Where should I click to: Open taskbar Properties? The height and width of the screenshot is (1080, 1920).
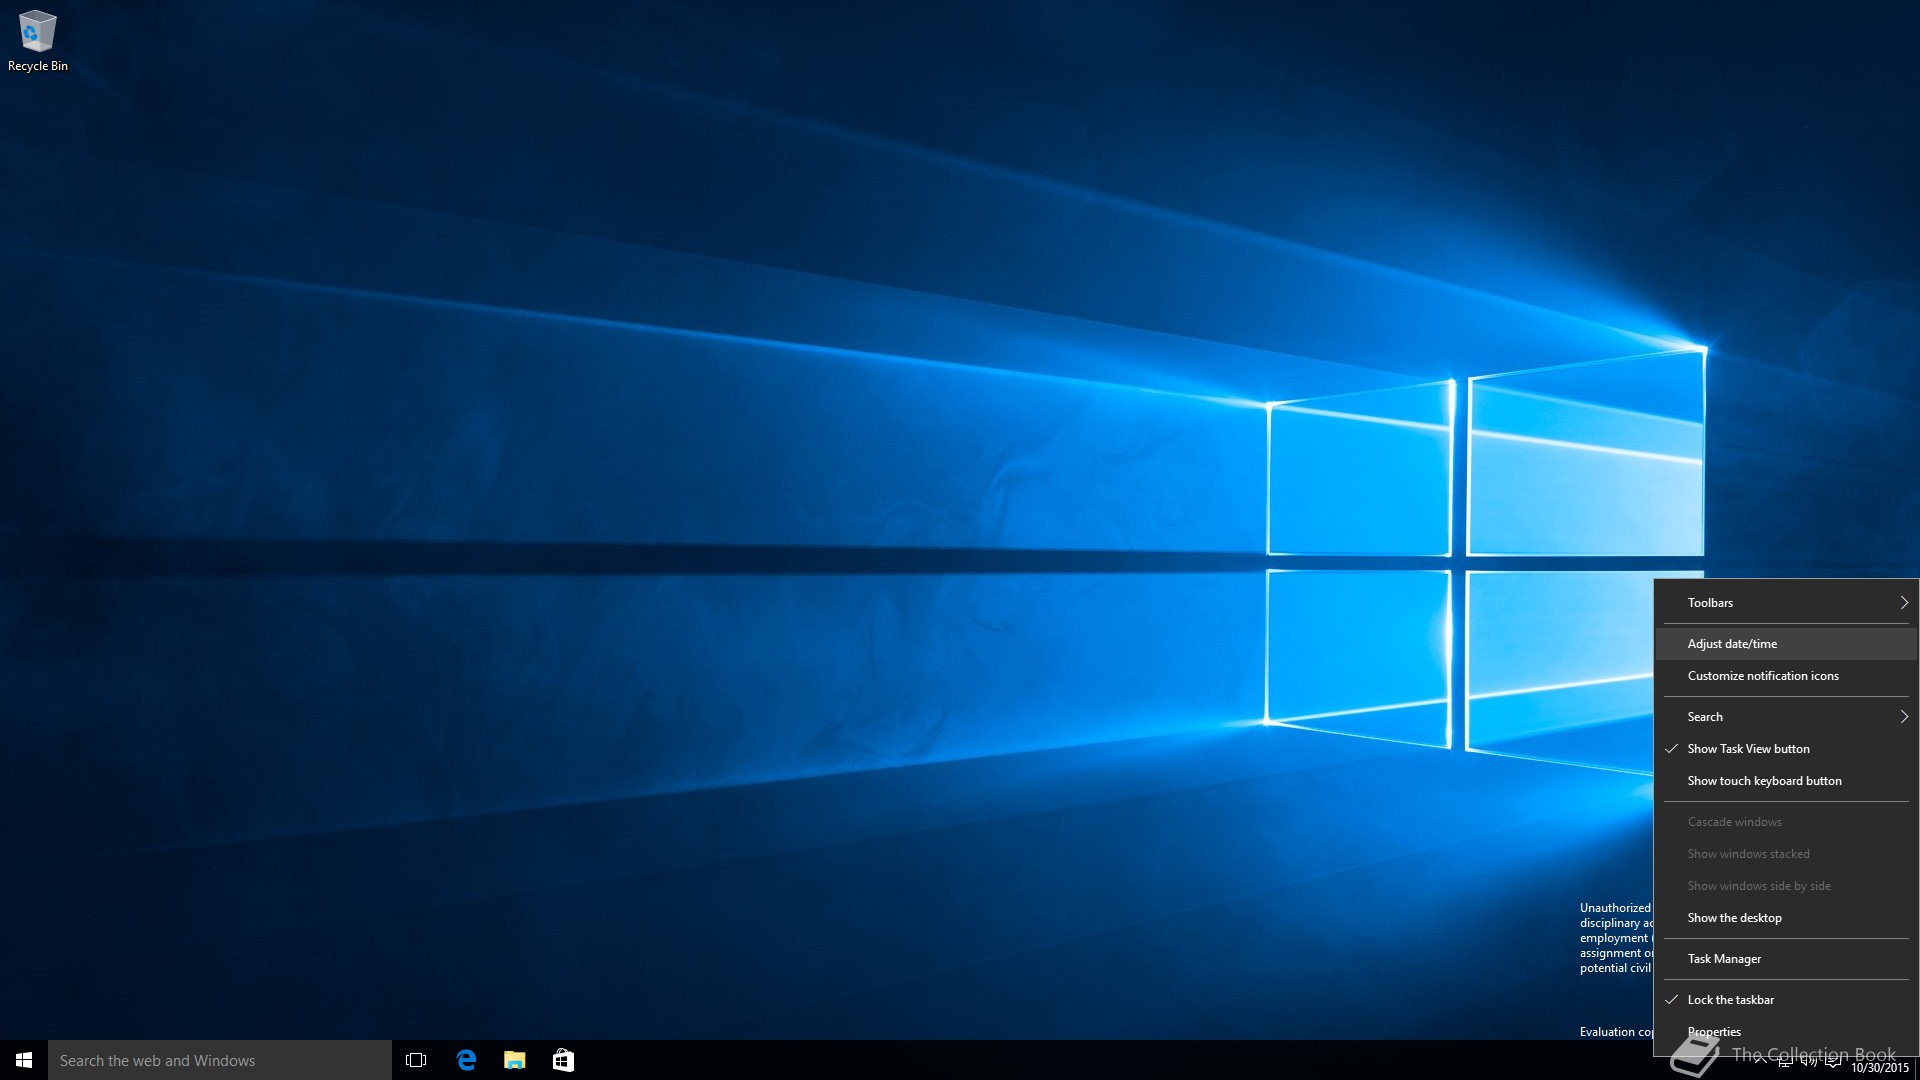[1786, 1032]
